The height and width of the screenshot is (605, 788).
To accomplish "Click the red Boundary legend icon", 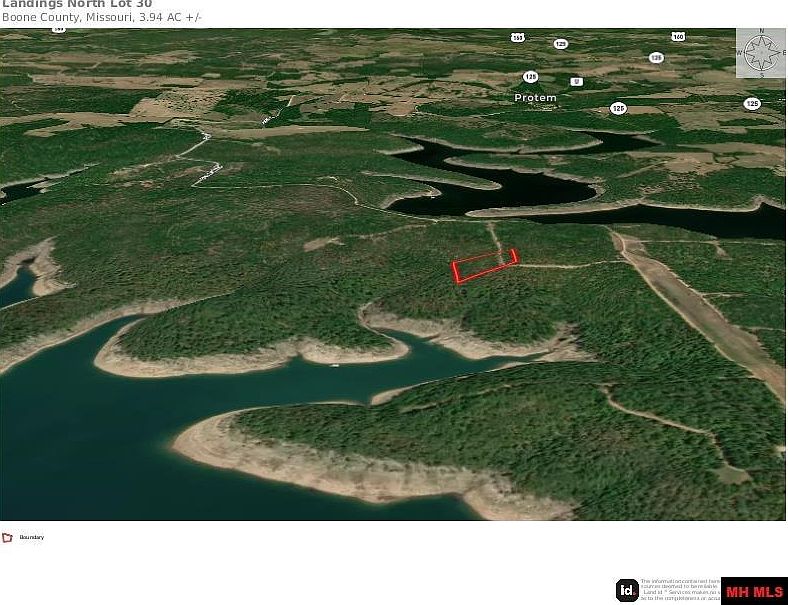I will point(8,538).
